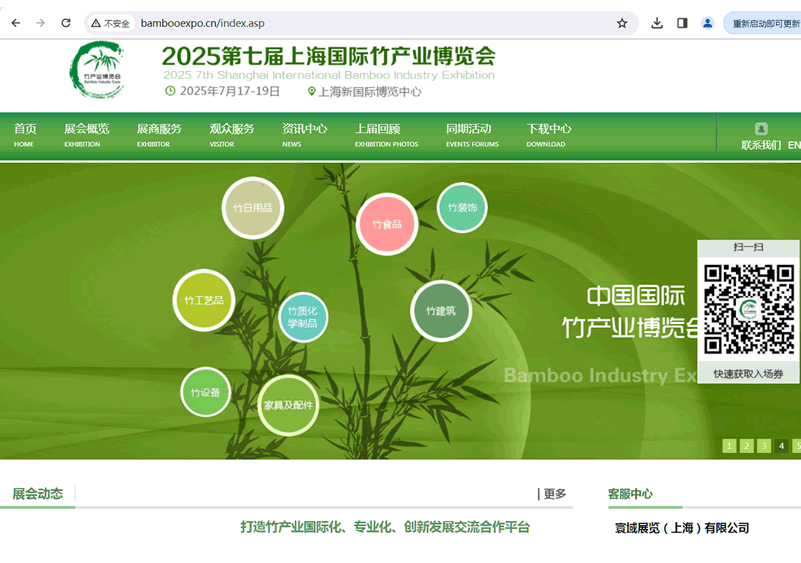Click the pink 竹食品 bubble

(387, 224)
